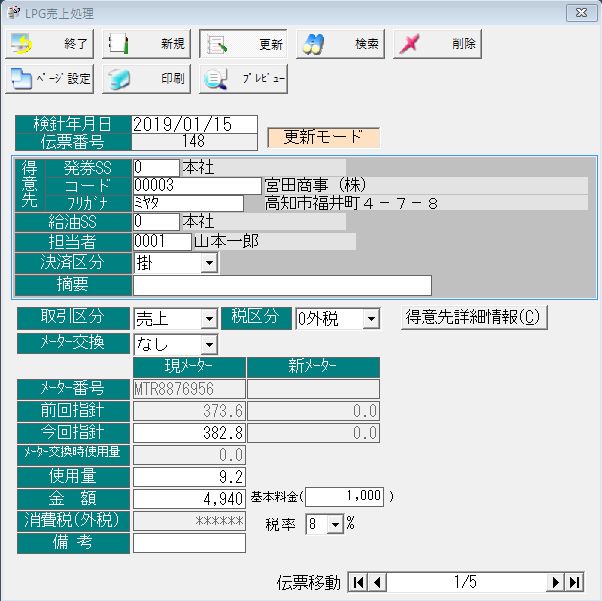Image resolution: width=602 pixels, height=601 pixels.
Task: Open the 取引区分 dropdown showing 売上
Action: pos(208,318)
